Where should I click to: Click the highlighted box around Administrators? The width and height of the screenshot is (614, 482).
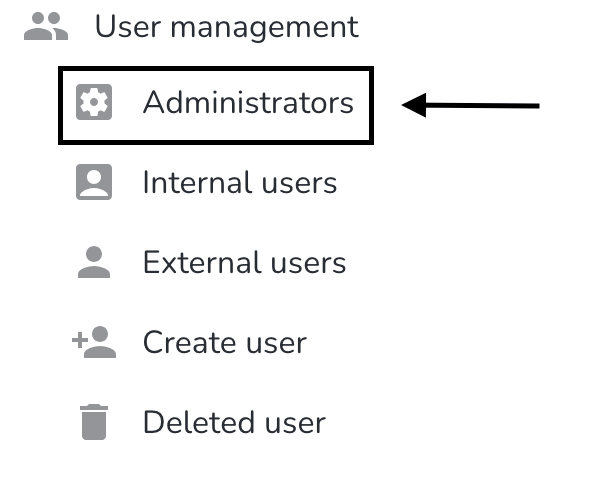216,105
